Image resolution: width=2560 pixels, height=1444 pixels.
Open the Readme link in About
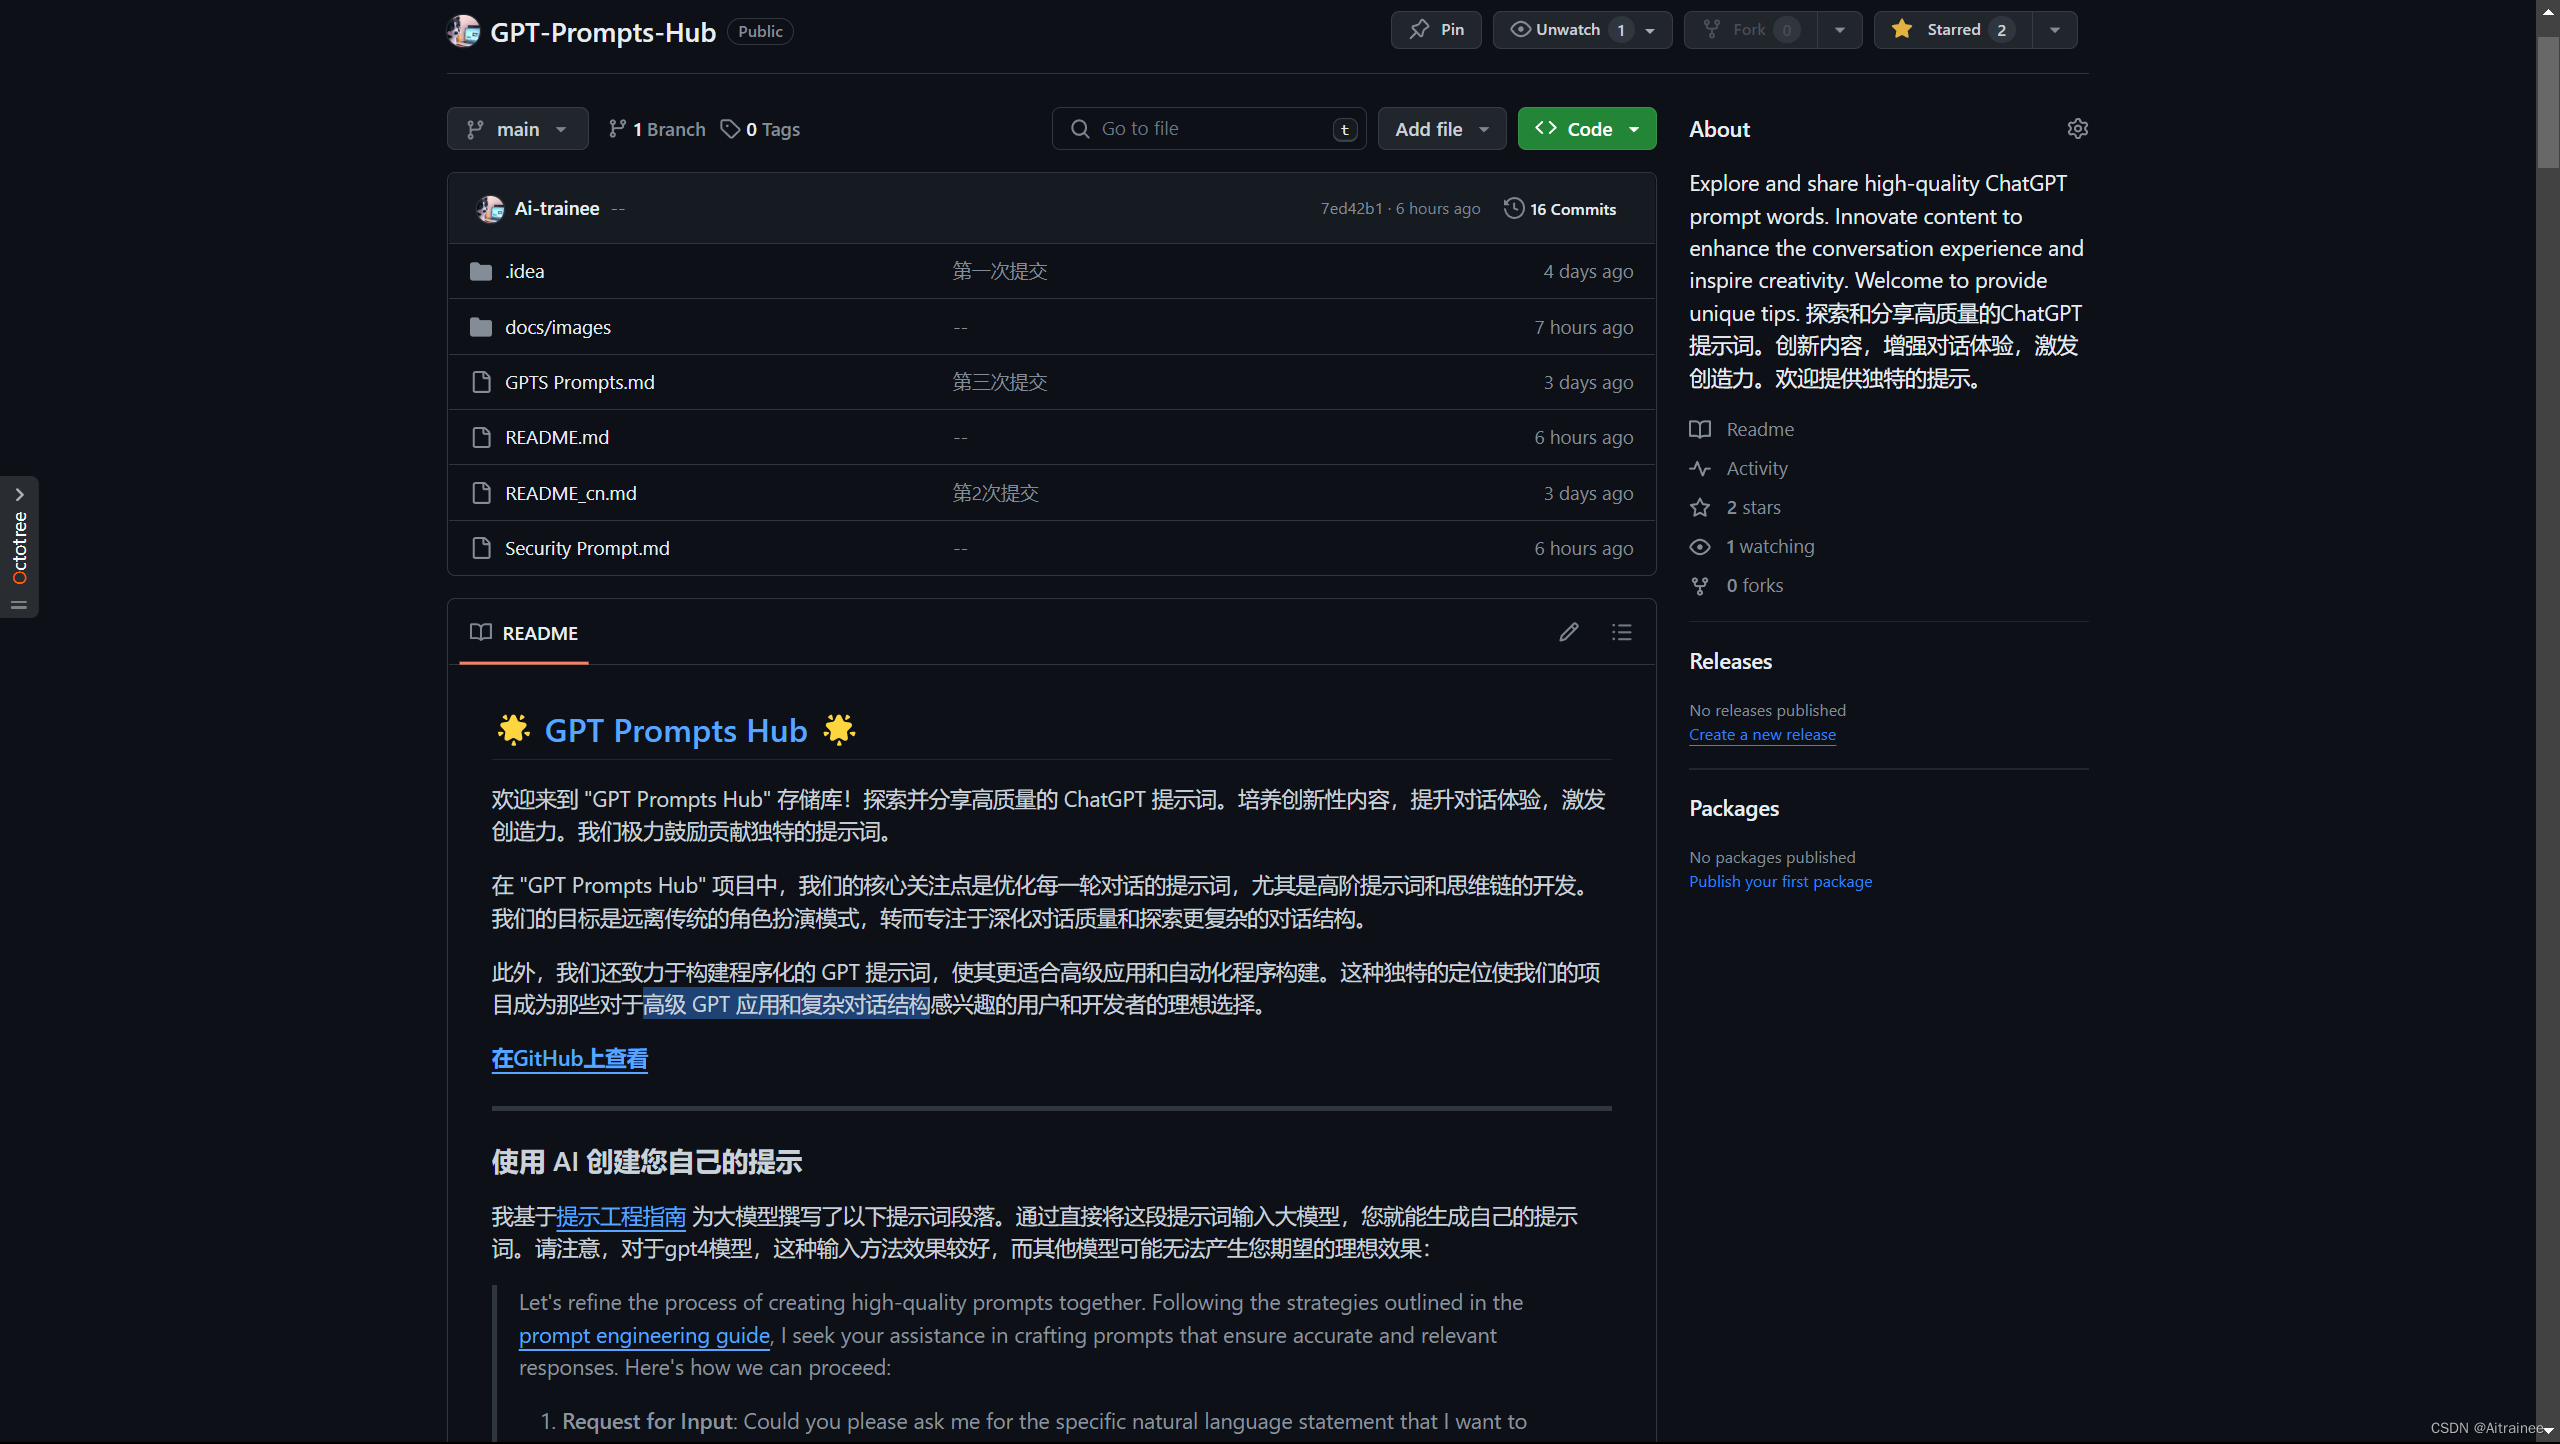[1760, 429]
